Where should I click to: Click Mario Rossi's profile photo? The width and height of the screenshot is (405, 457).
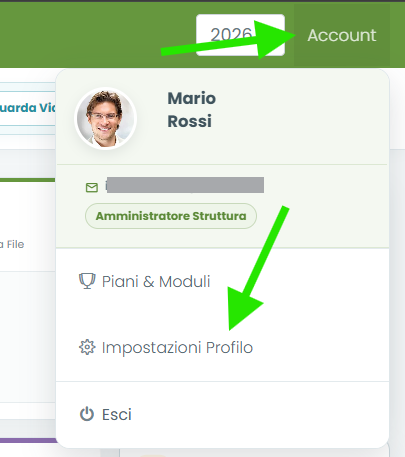click(x=106, y=118)
